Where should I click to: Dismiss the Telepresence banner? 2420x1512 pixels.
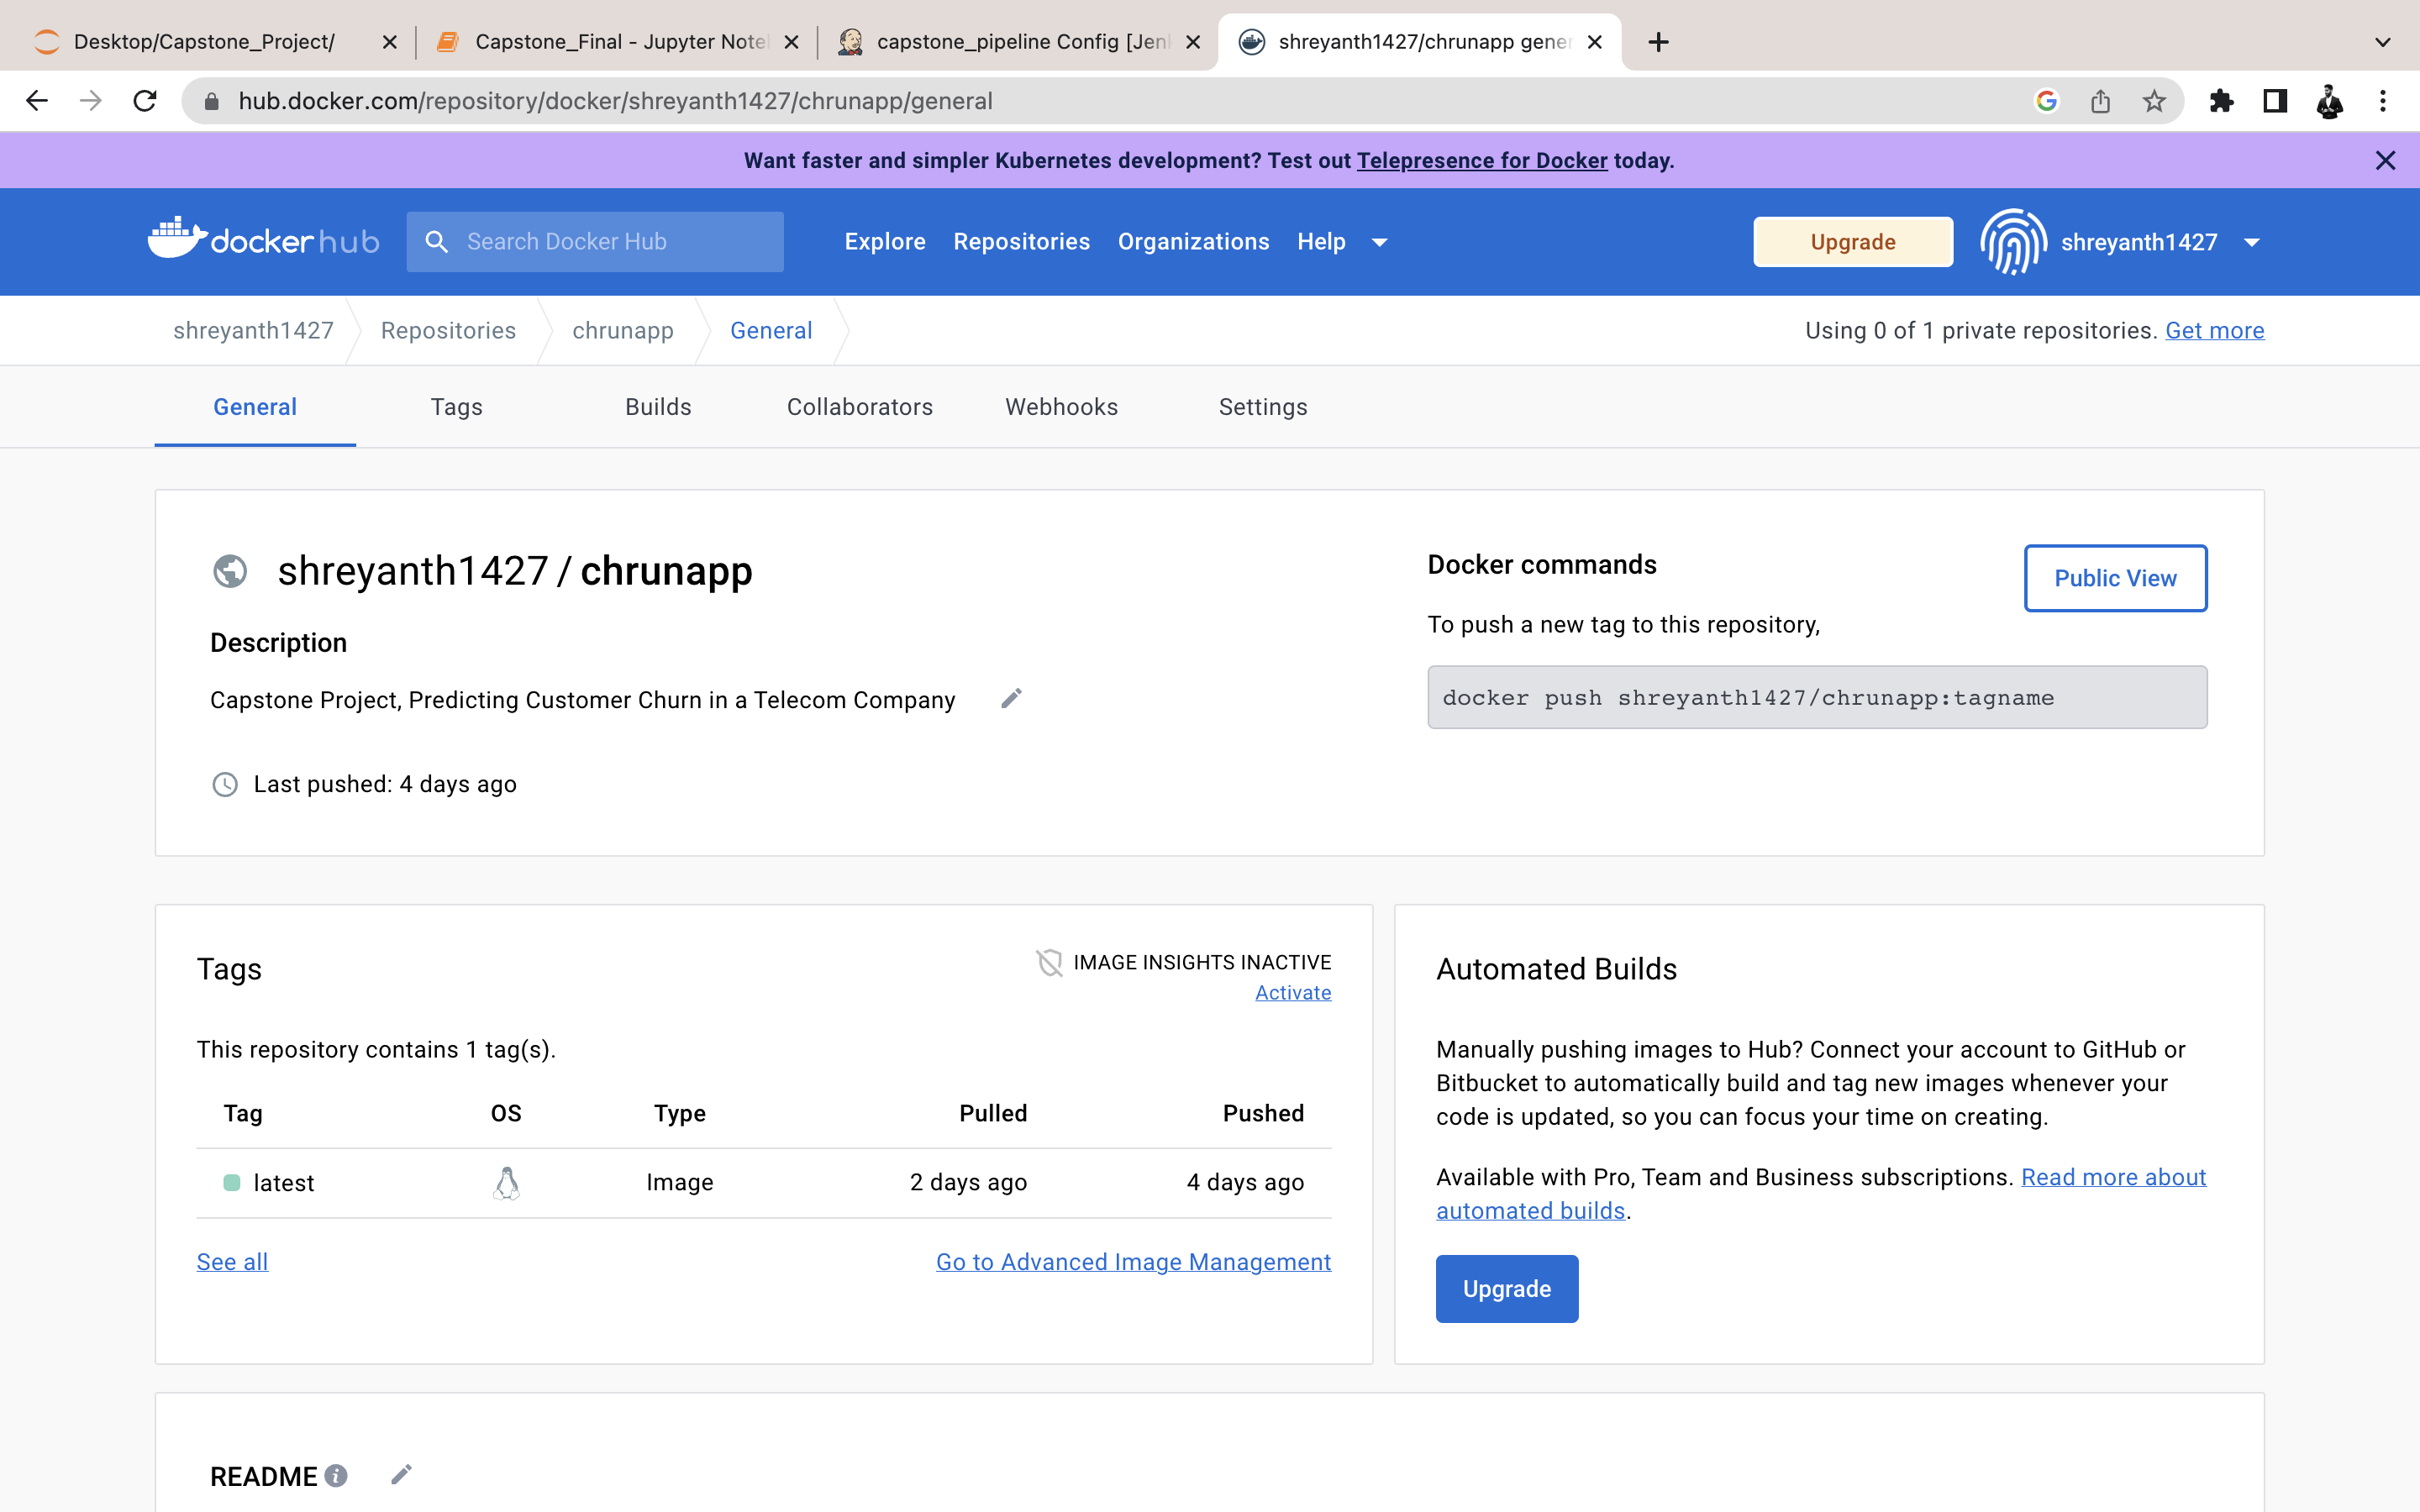point(2386,160)
